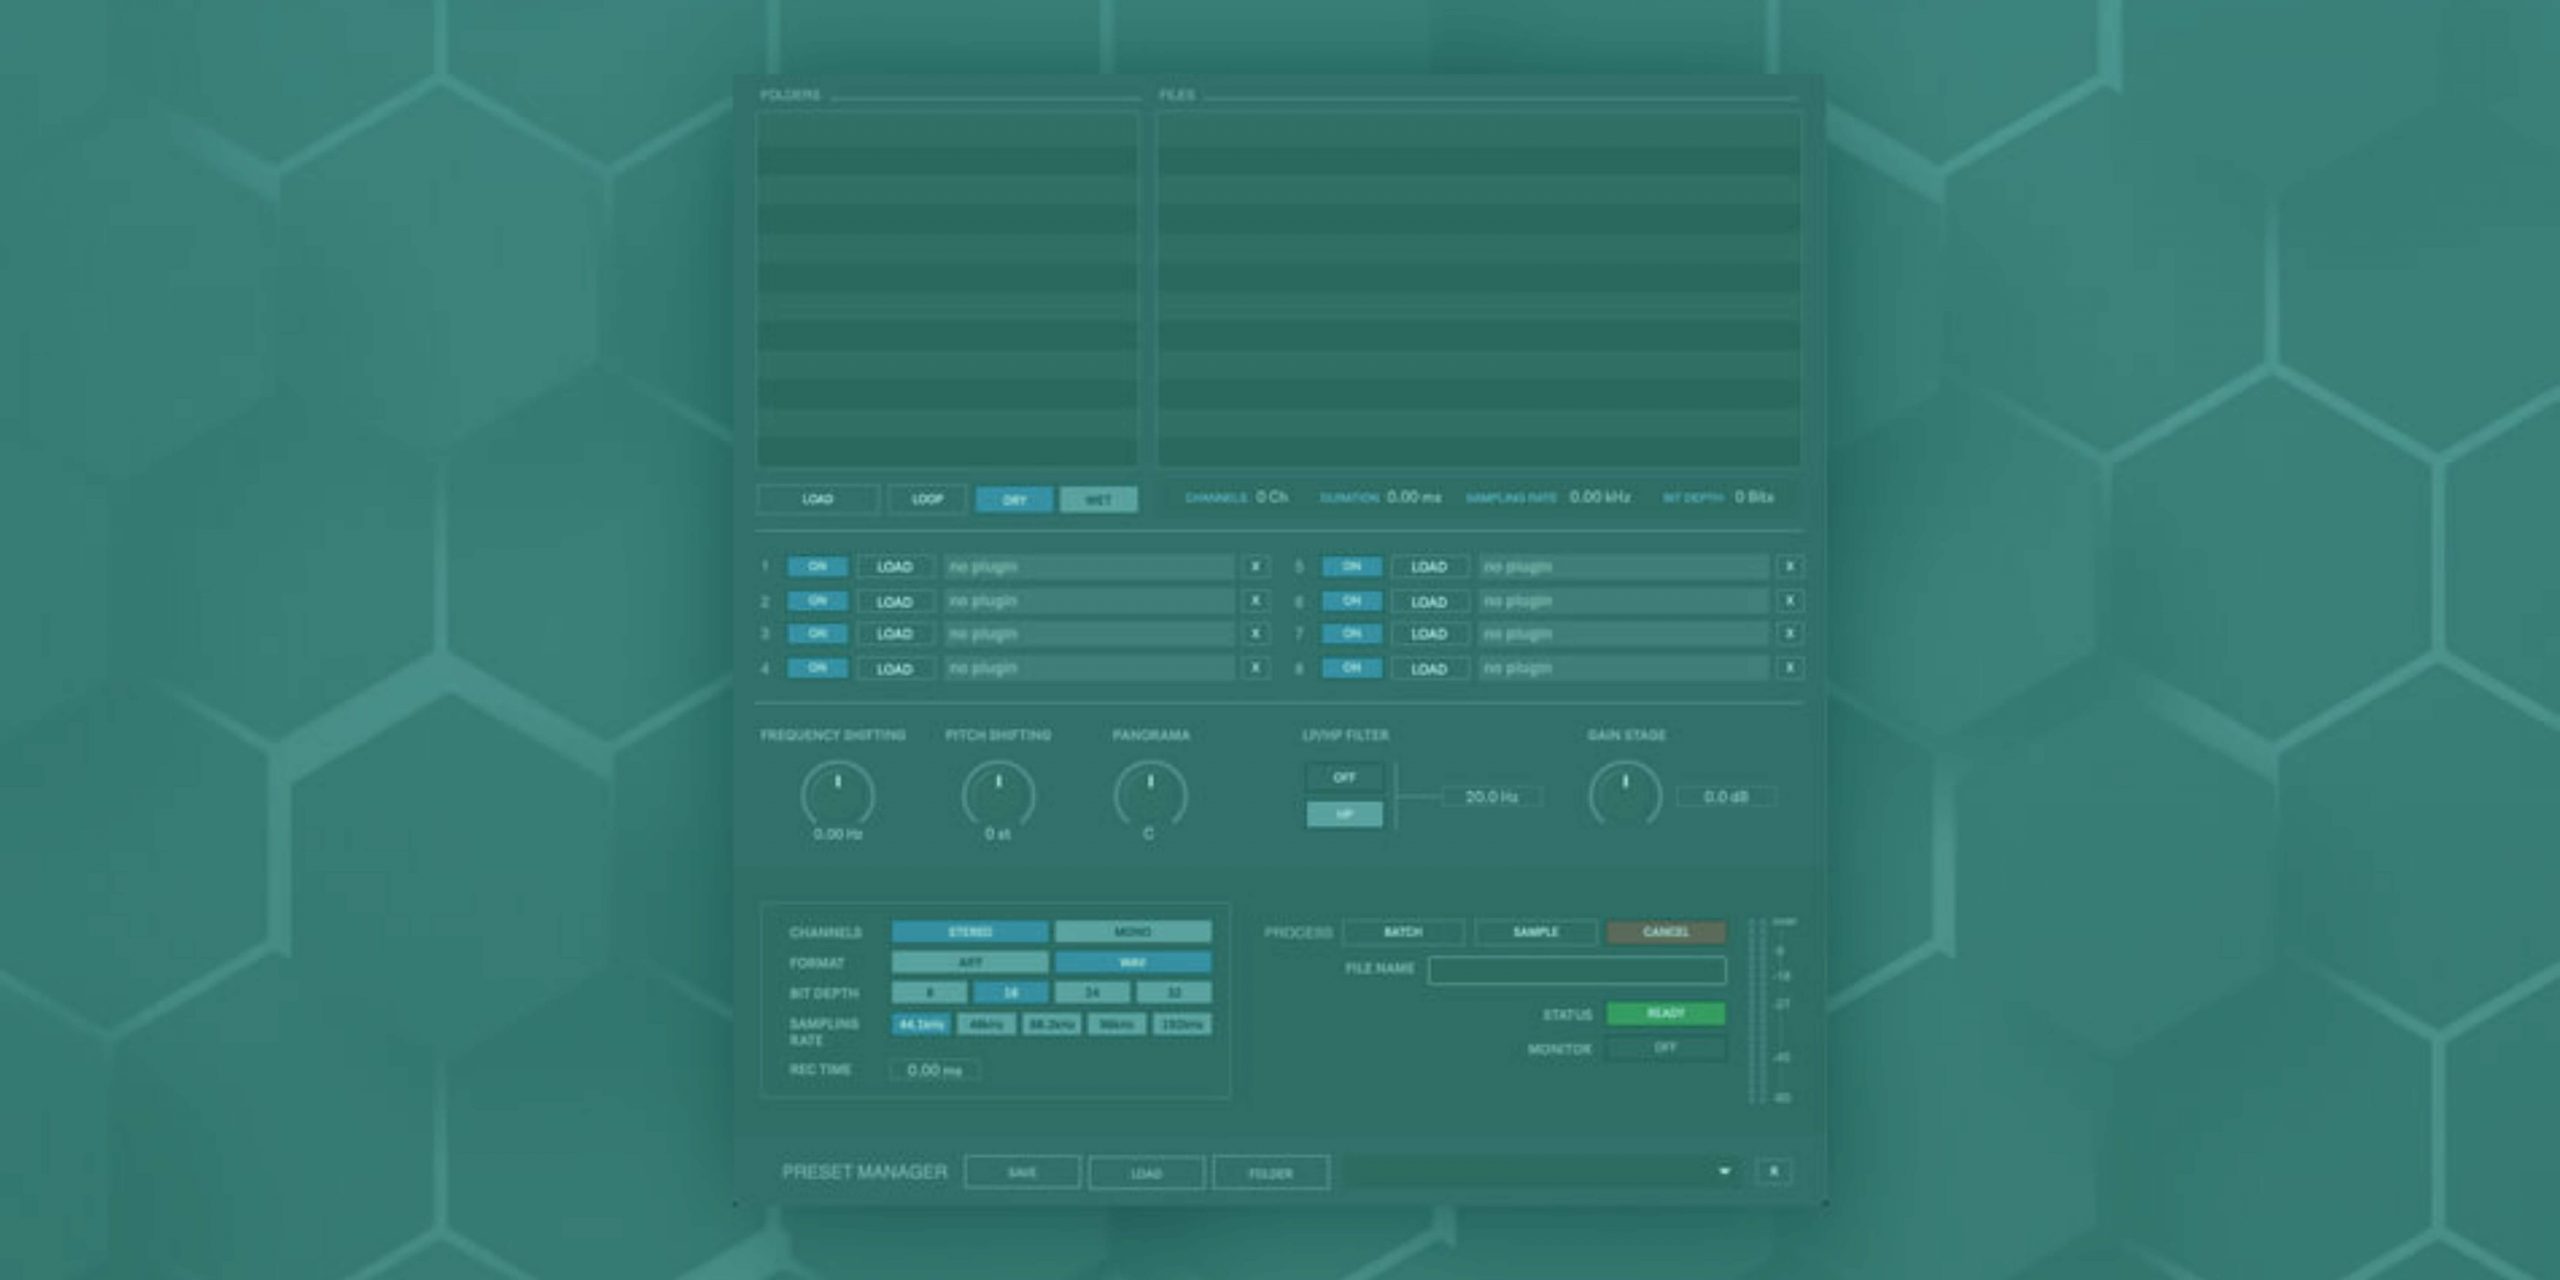This screenshot has height=1280, width=2560.
Task: Start BATCH processing
Action: click(x=1403, y=932)
